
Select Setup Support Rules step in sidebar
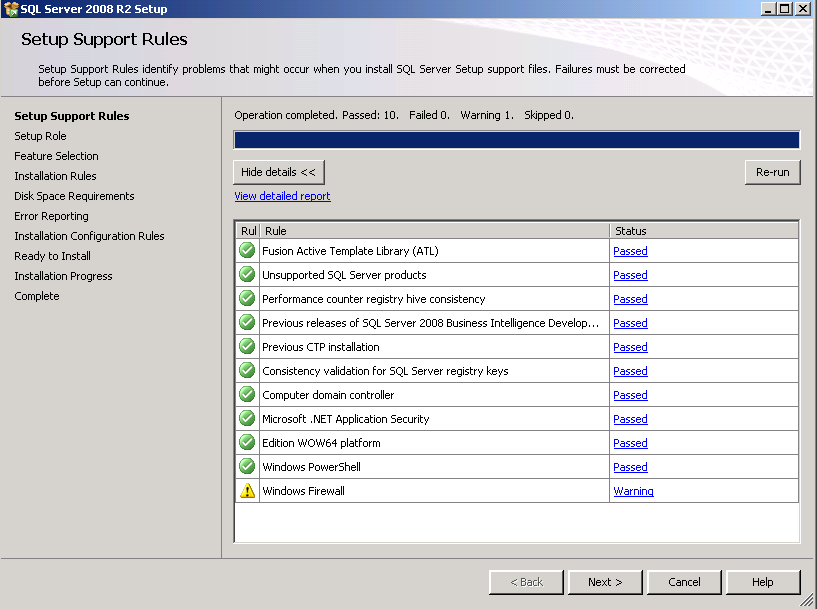(72, 116)
